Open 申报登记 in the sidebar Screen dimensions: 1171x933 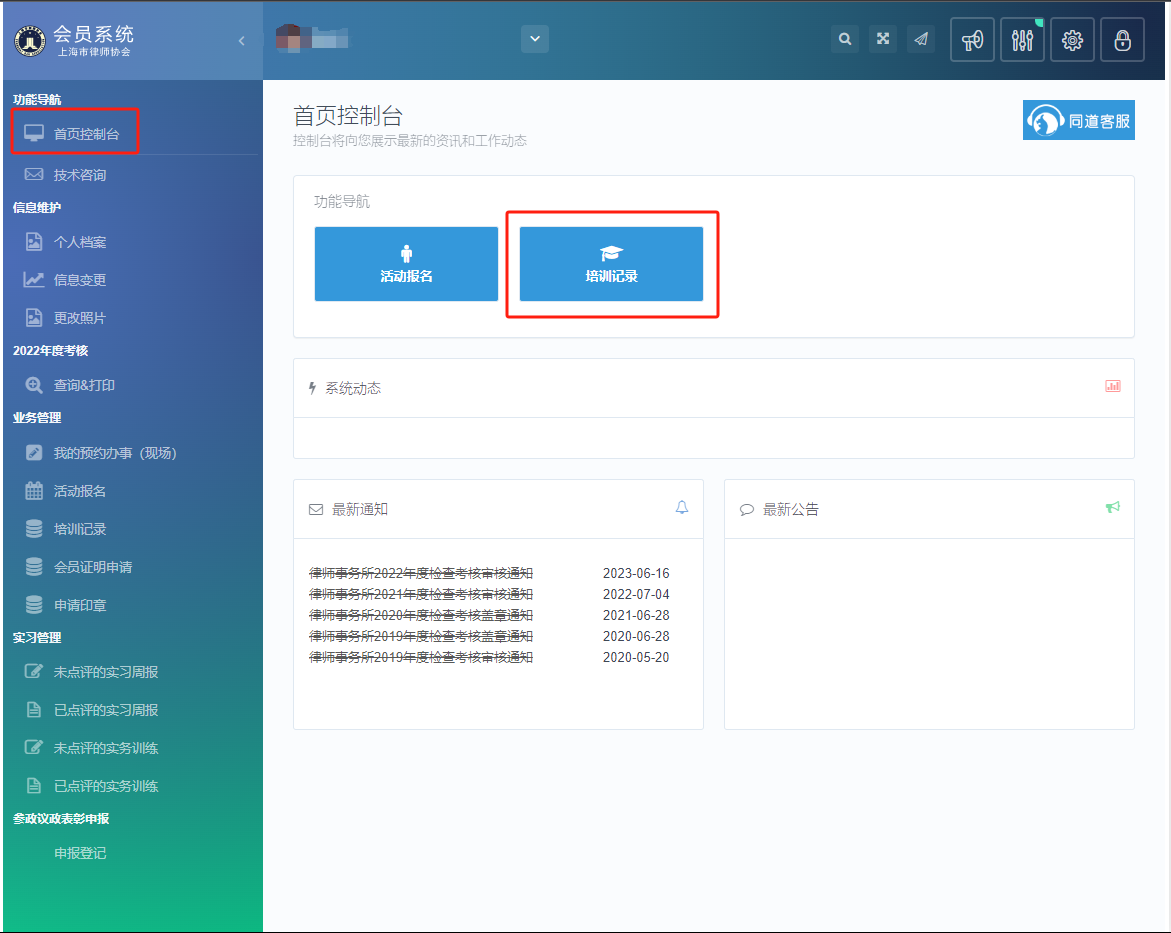coord(80,853)
